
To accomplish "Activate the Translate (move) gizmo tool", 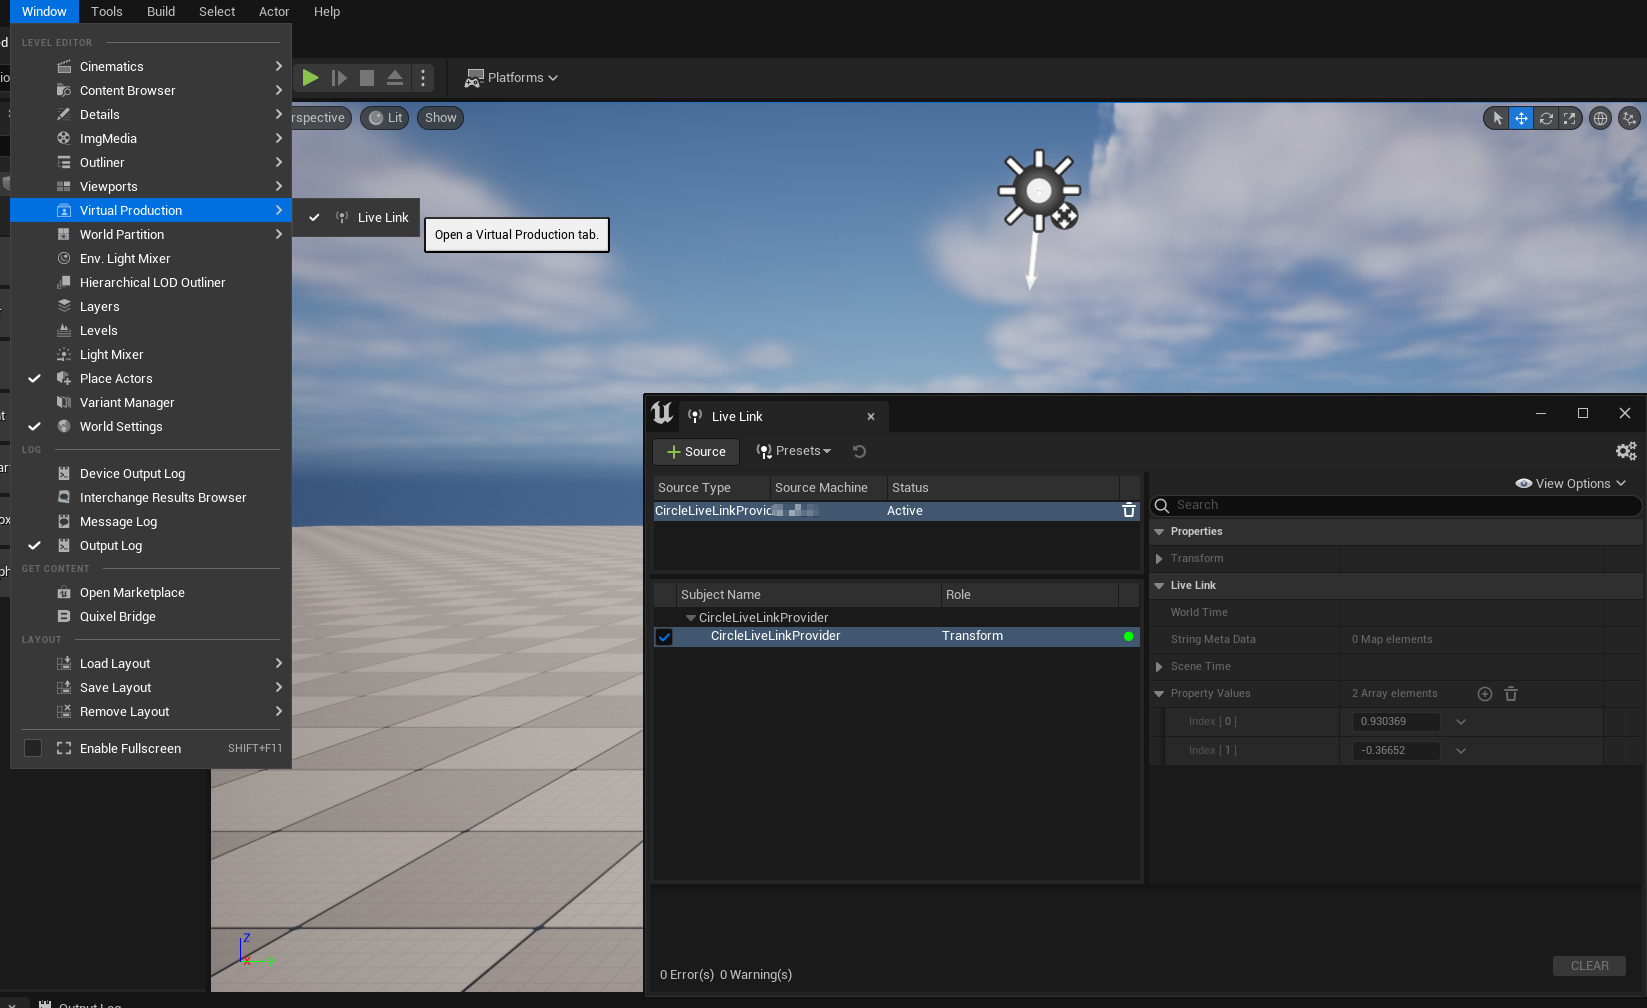I will click(1521, 118).
